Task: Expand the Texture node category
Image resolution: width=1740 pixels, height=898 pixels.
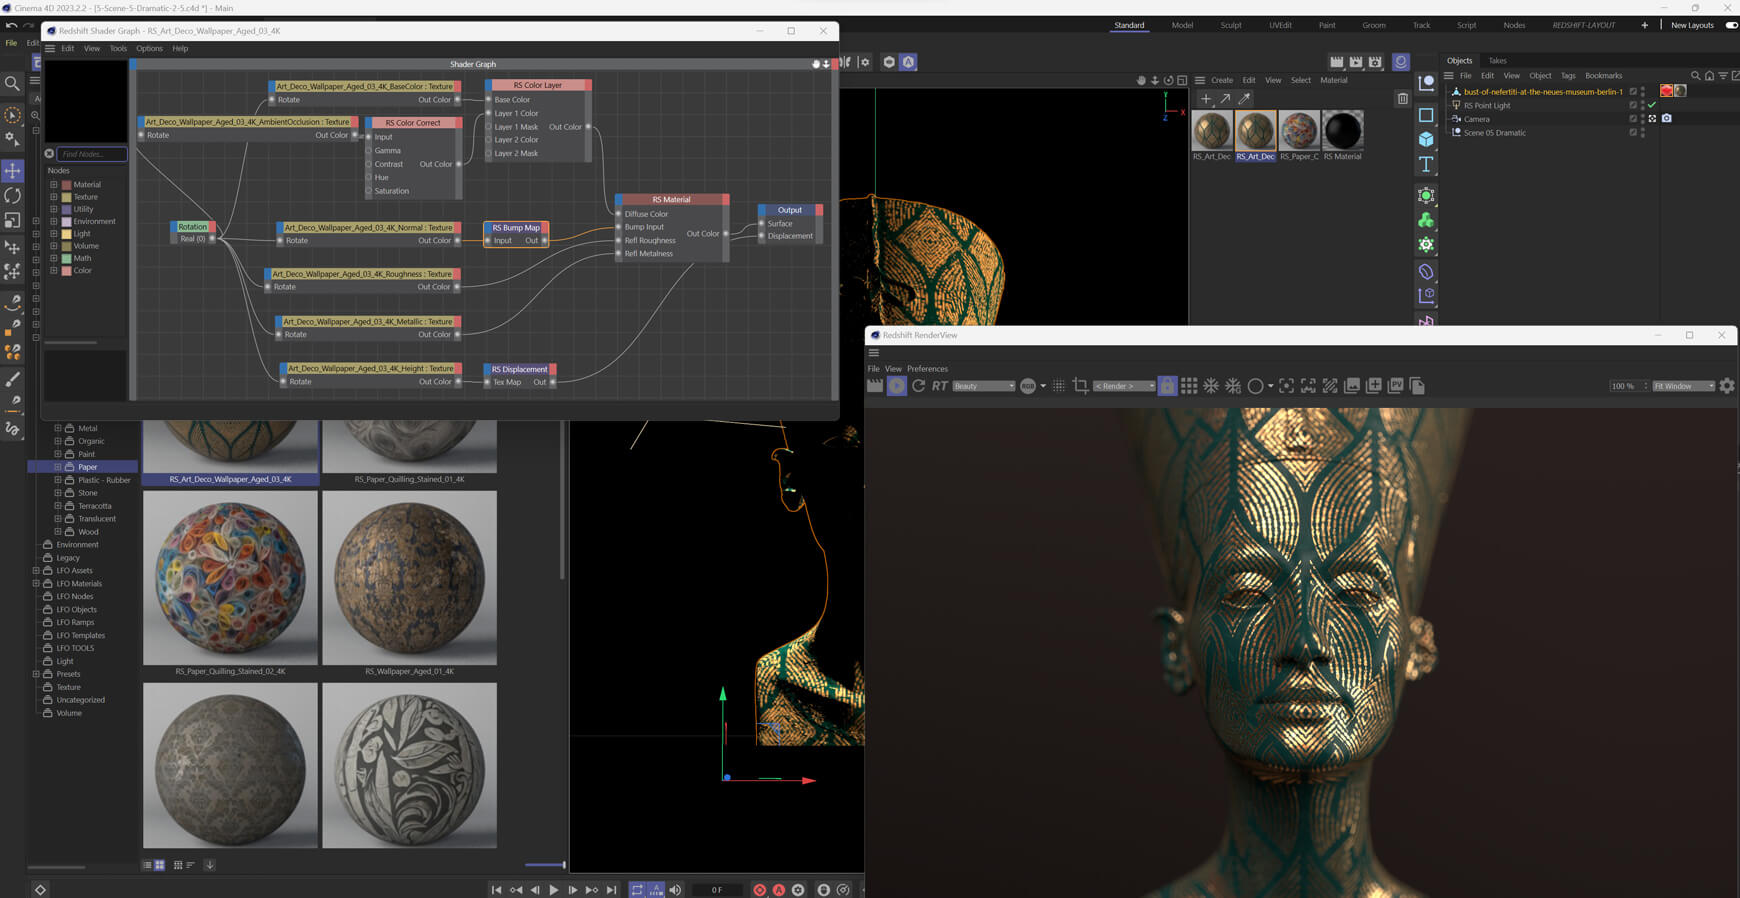Action: point(54,197)
